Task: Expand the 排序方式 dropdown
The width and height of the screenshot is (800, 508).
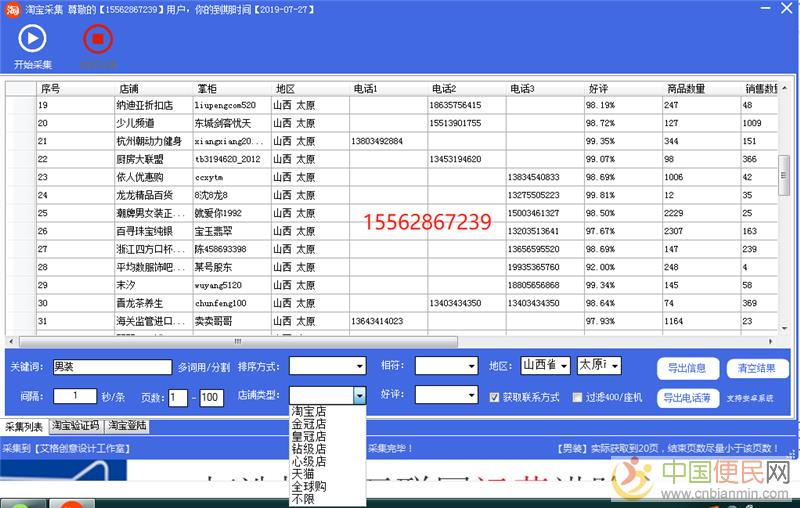Action: click(x=327, y=366)
